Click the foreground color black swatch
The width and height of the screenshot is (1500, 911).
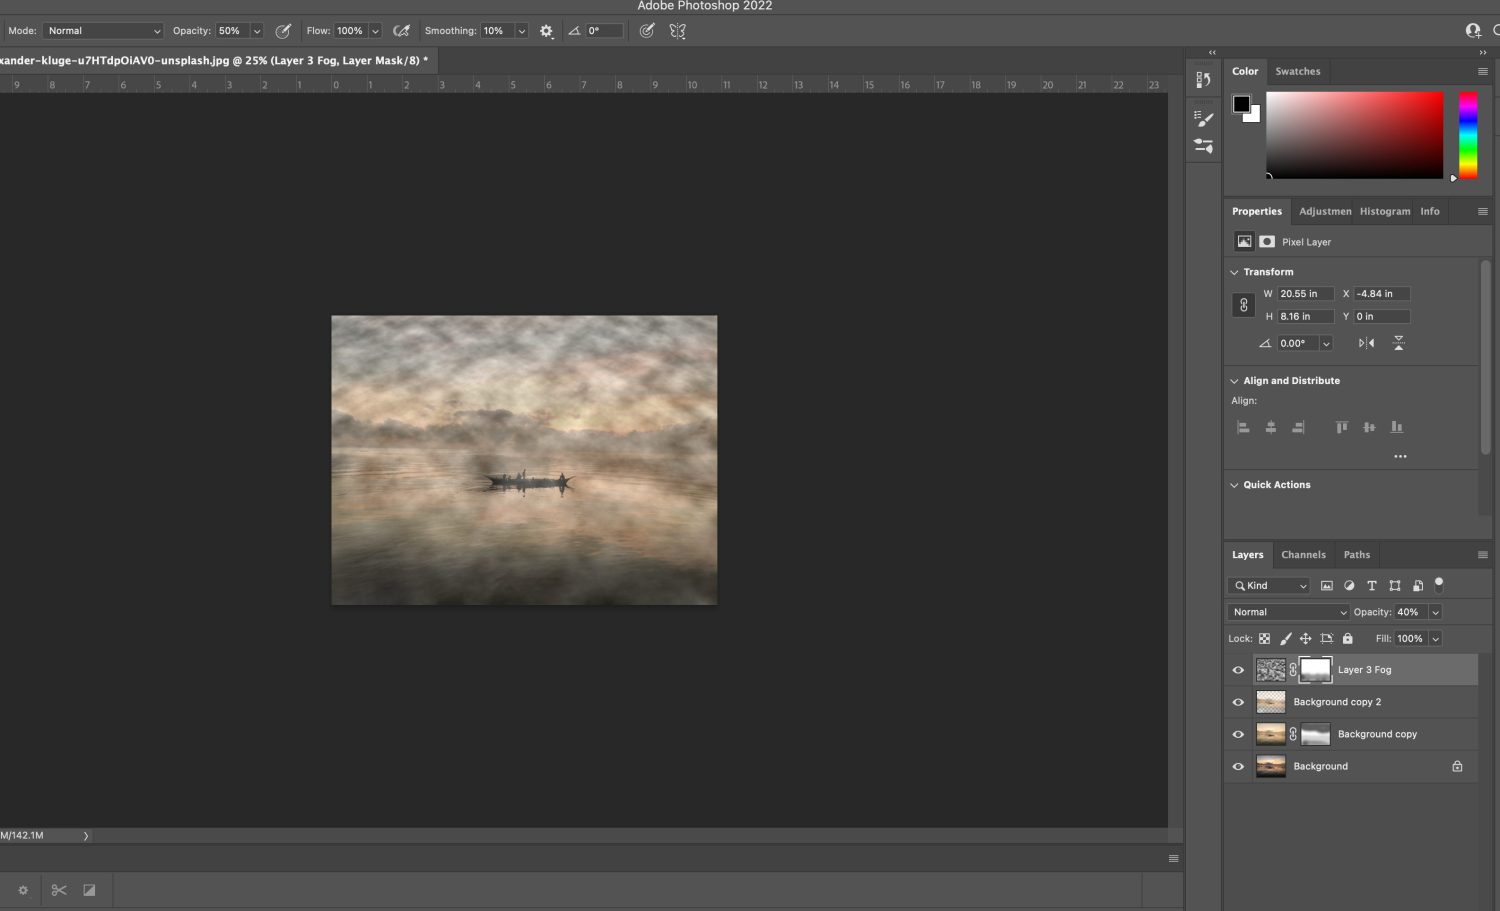(x=1241, y=104)
